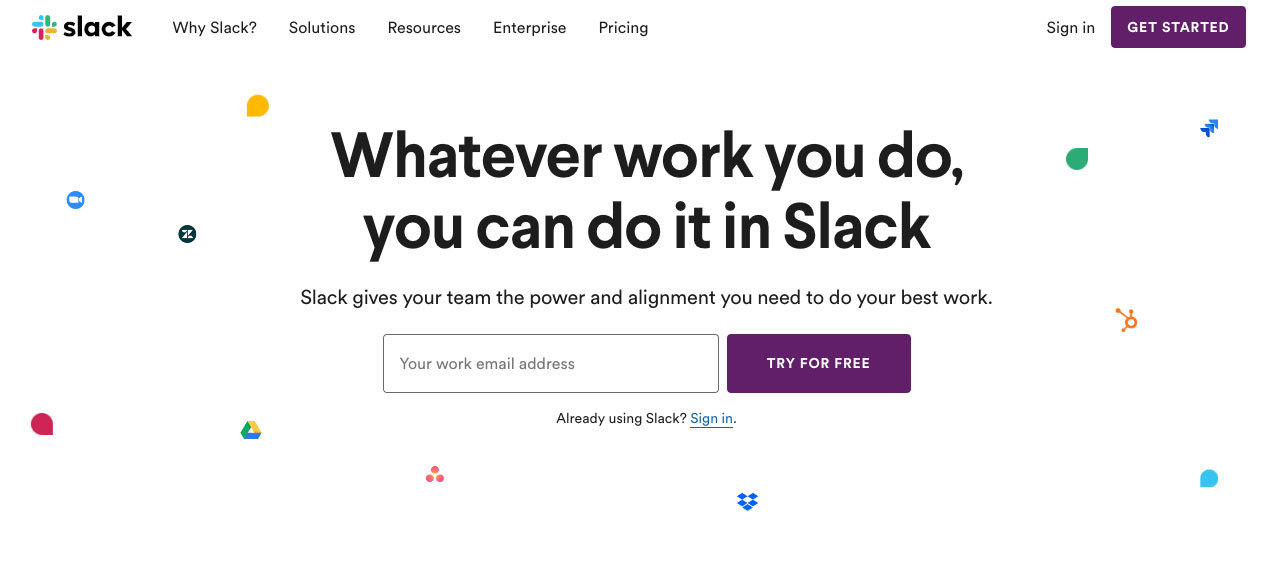Click the GET STARTED button
This screenshot has height=564, width=1285.
click(1178, 27)
